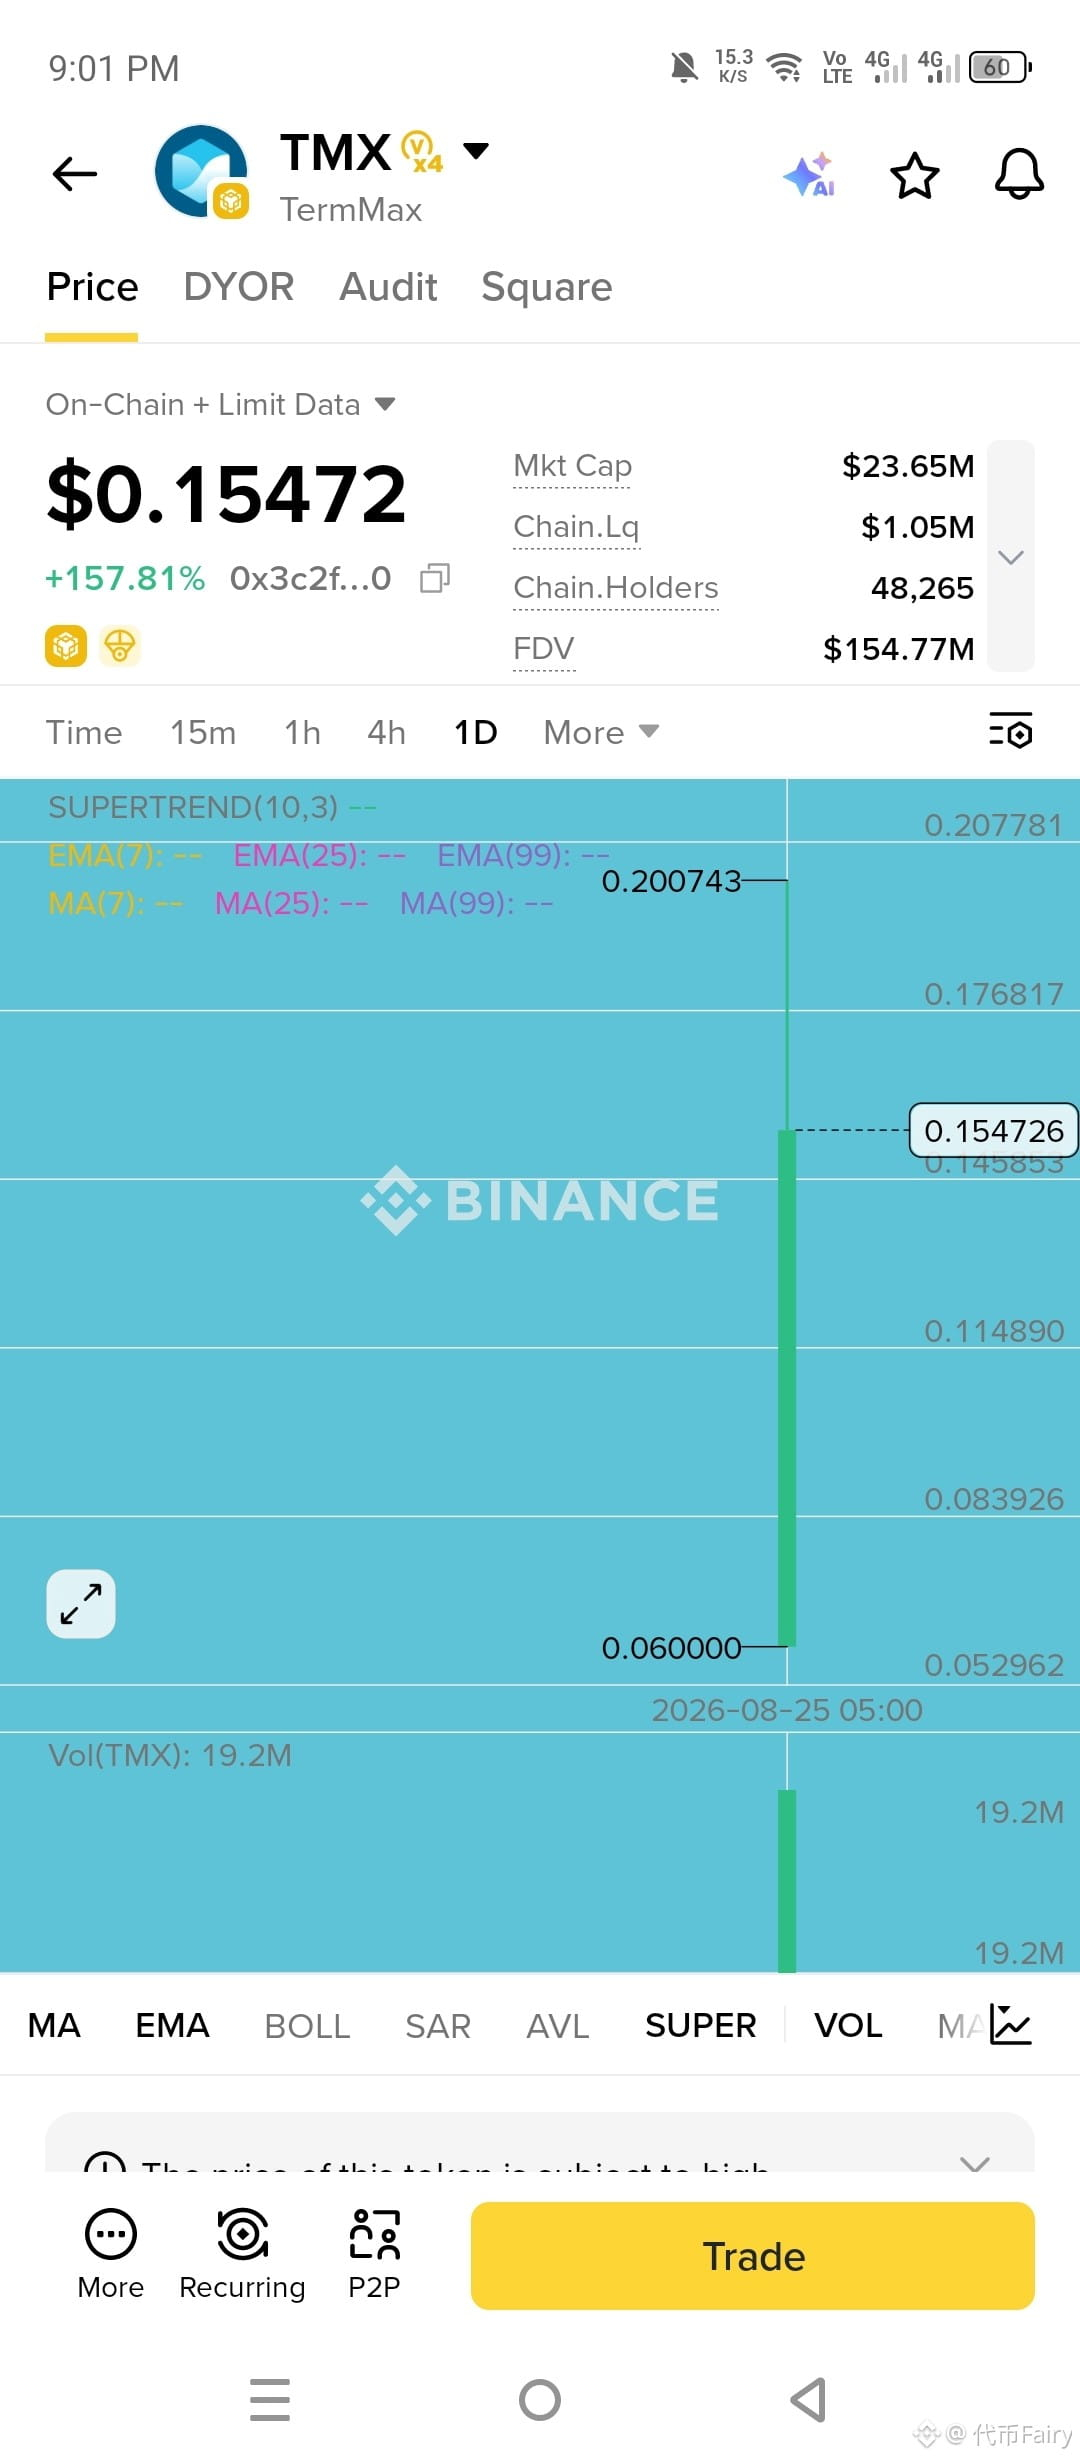Tap the x4 verified badge next to TMX
The width and height of the screenshot is (1080, 2460).
pyautogui.click(x=422, y=152)
